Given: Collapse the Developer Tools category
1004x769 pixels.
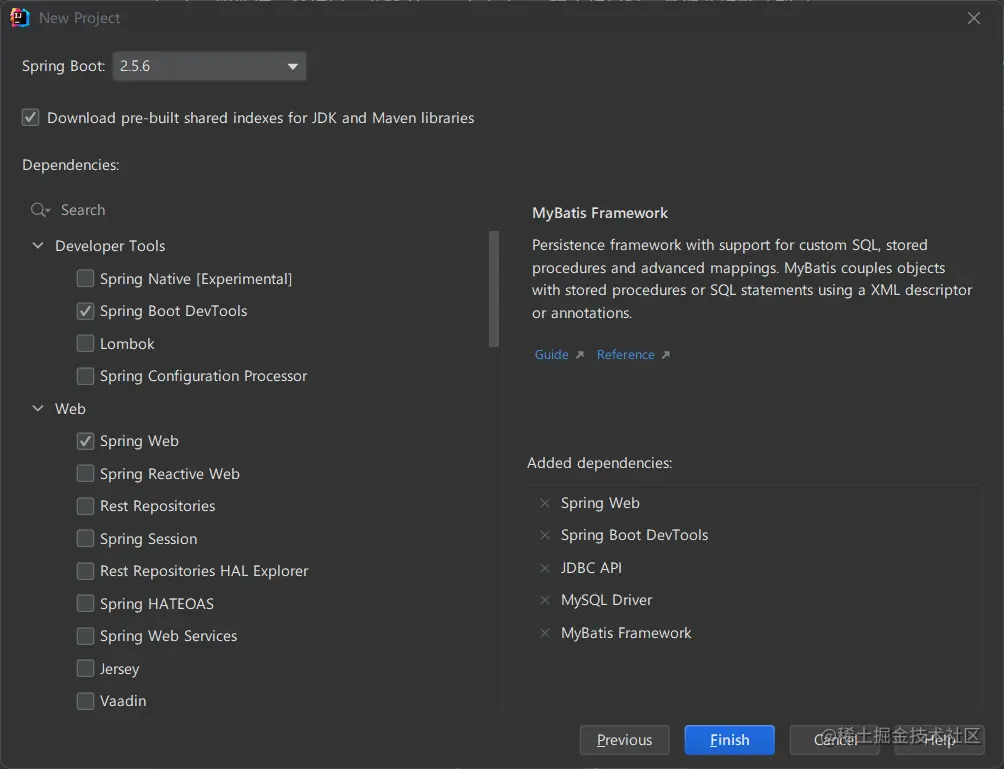Looking at the screenshot, I should pos(38,246).
